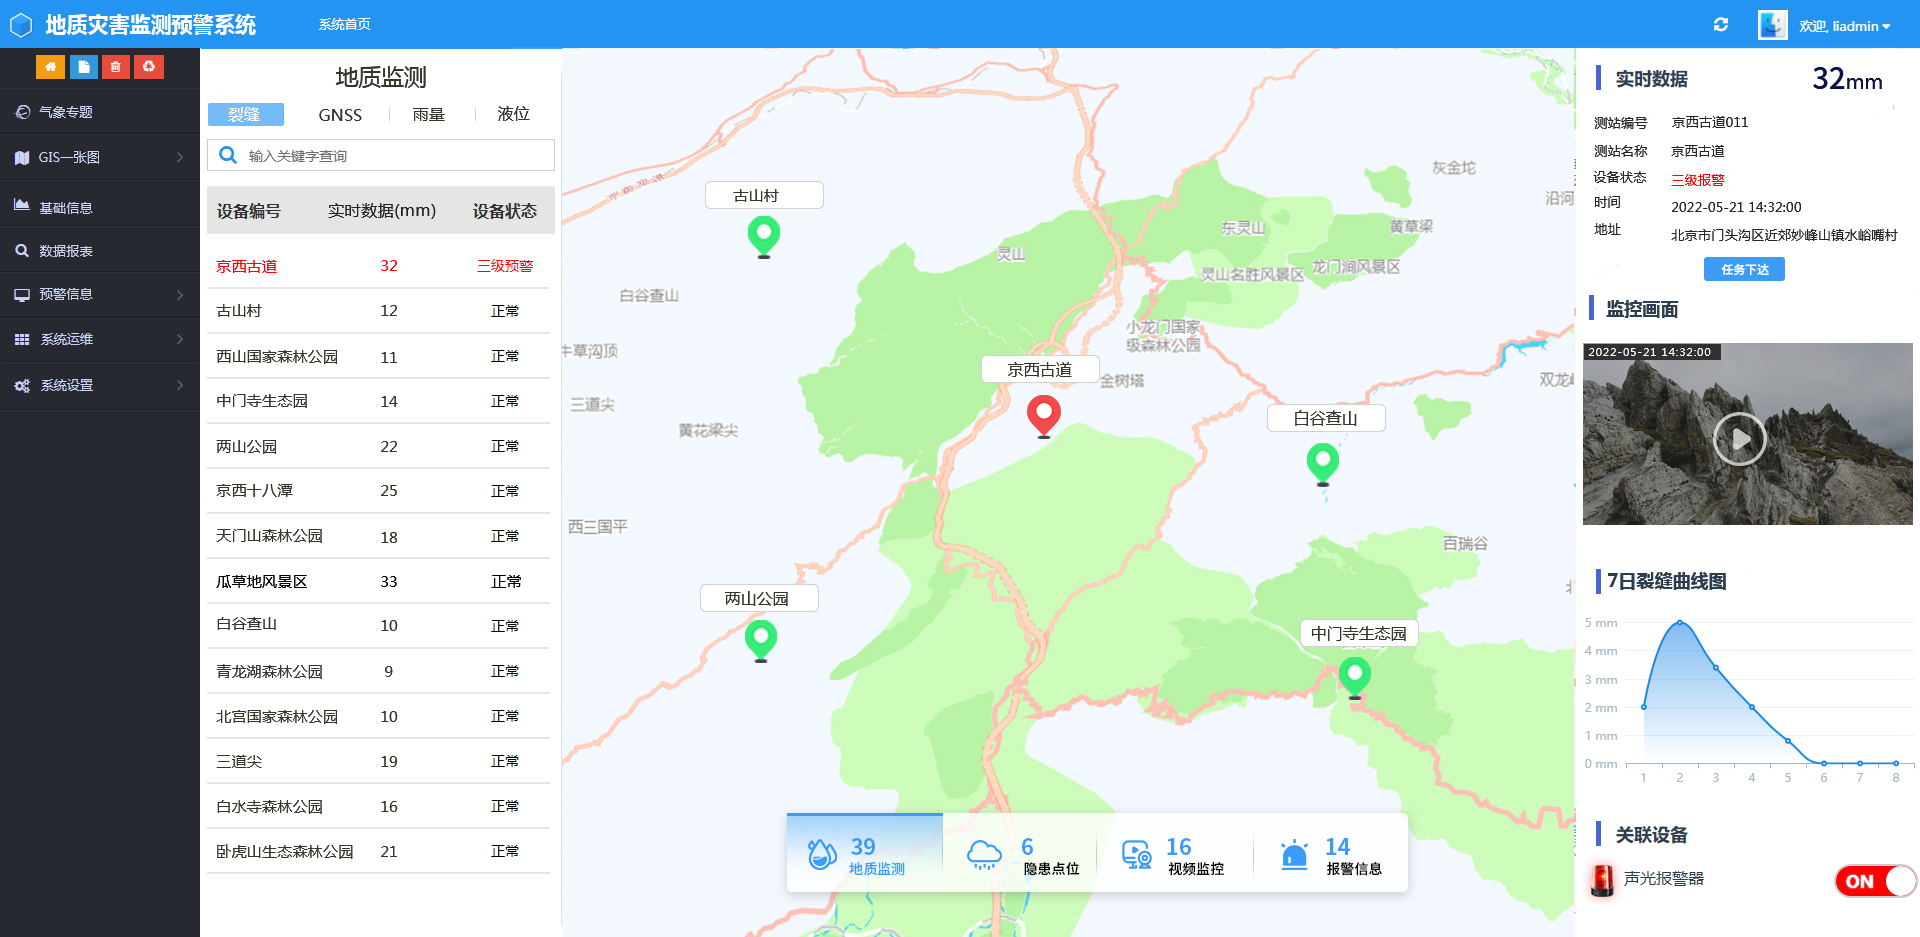Click the red recycle shortcut icon
The height and width of the screenshot is (937, 1920).
click(149, 67)
